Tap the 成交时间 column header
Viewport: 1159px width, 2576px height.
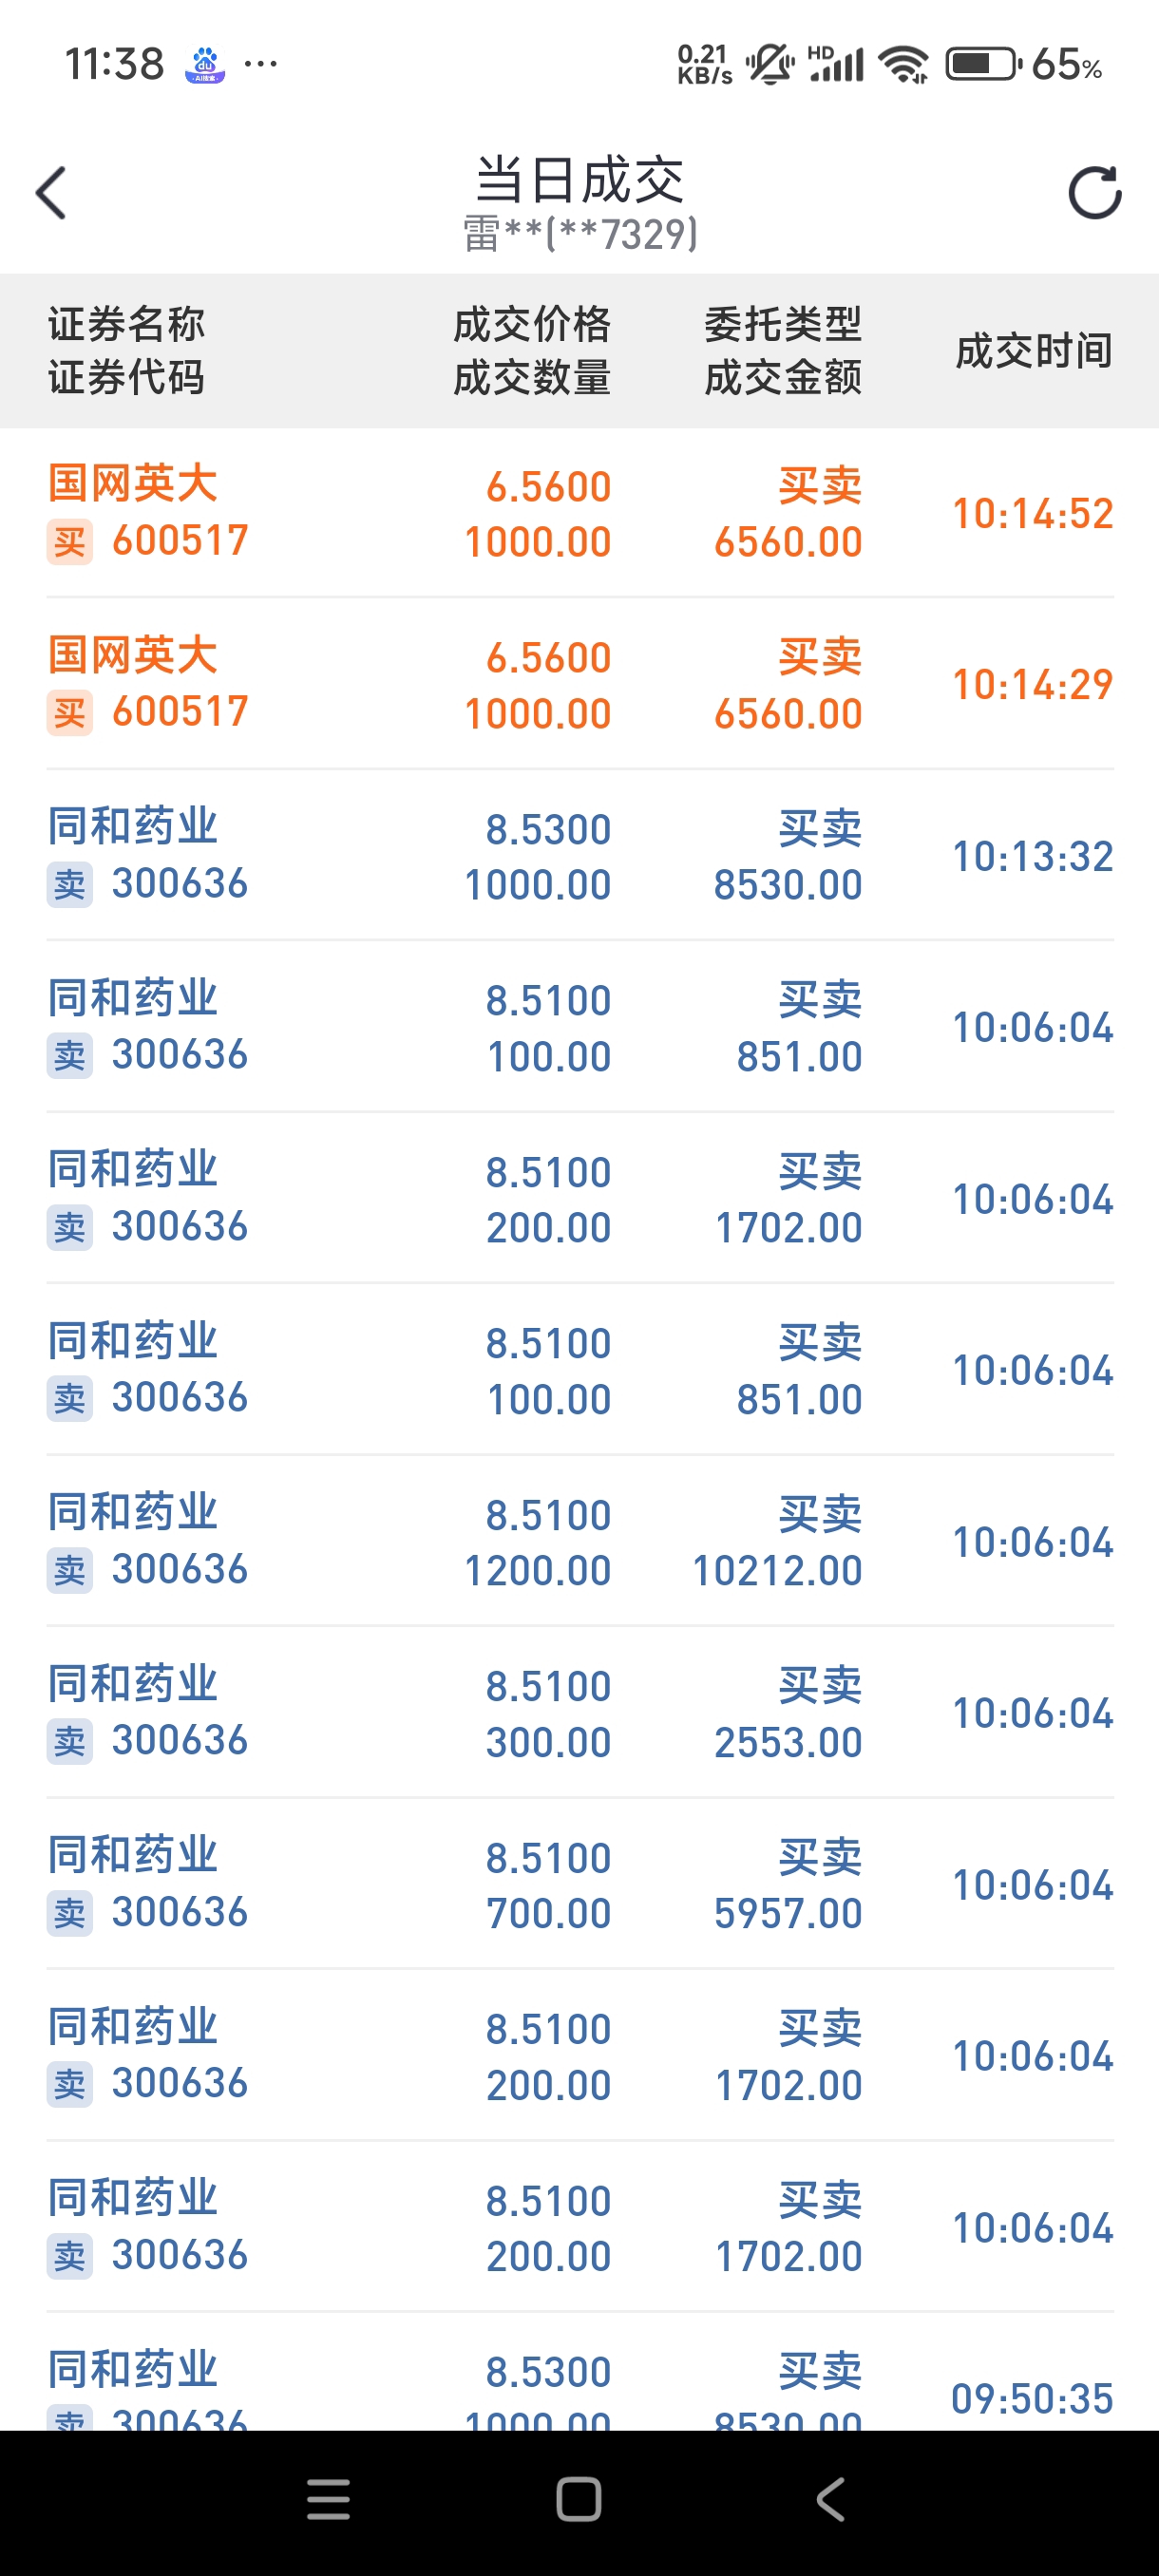point(1033,351)
